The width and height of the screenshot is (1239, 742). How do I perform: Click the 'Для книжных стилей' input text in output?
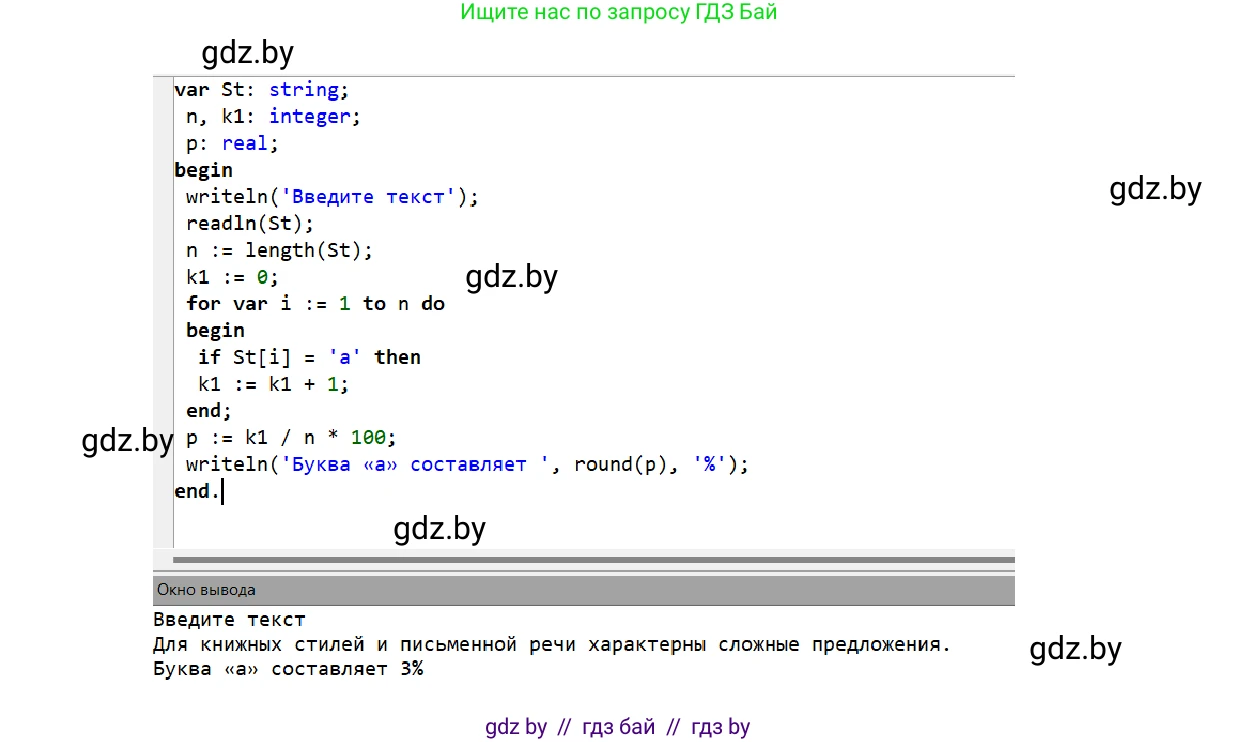[x=550, y=645]
